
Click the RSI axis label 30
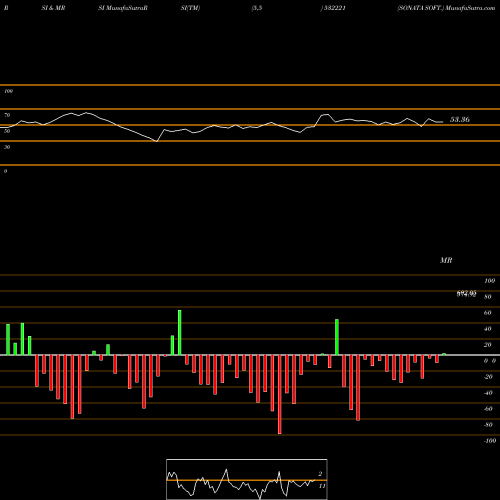(x=7, y=147)
